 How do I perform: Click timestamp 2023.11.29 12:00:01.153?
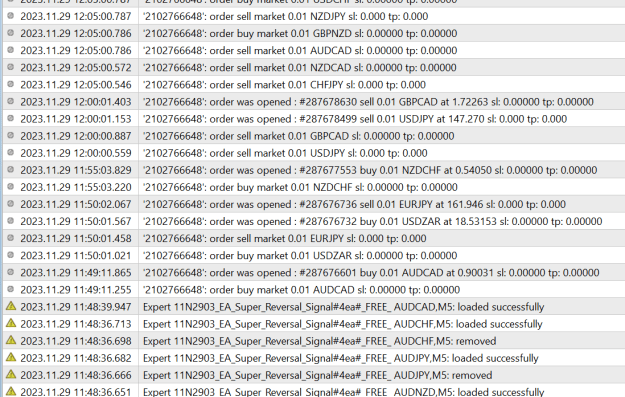[x=76, y=119]
